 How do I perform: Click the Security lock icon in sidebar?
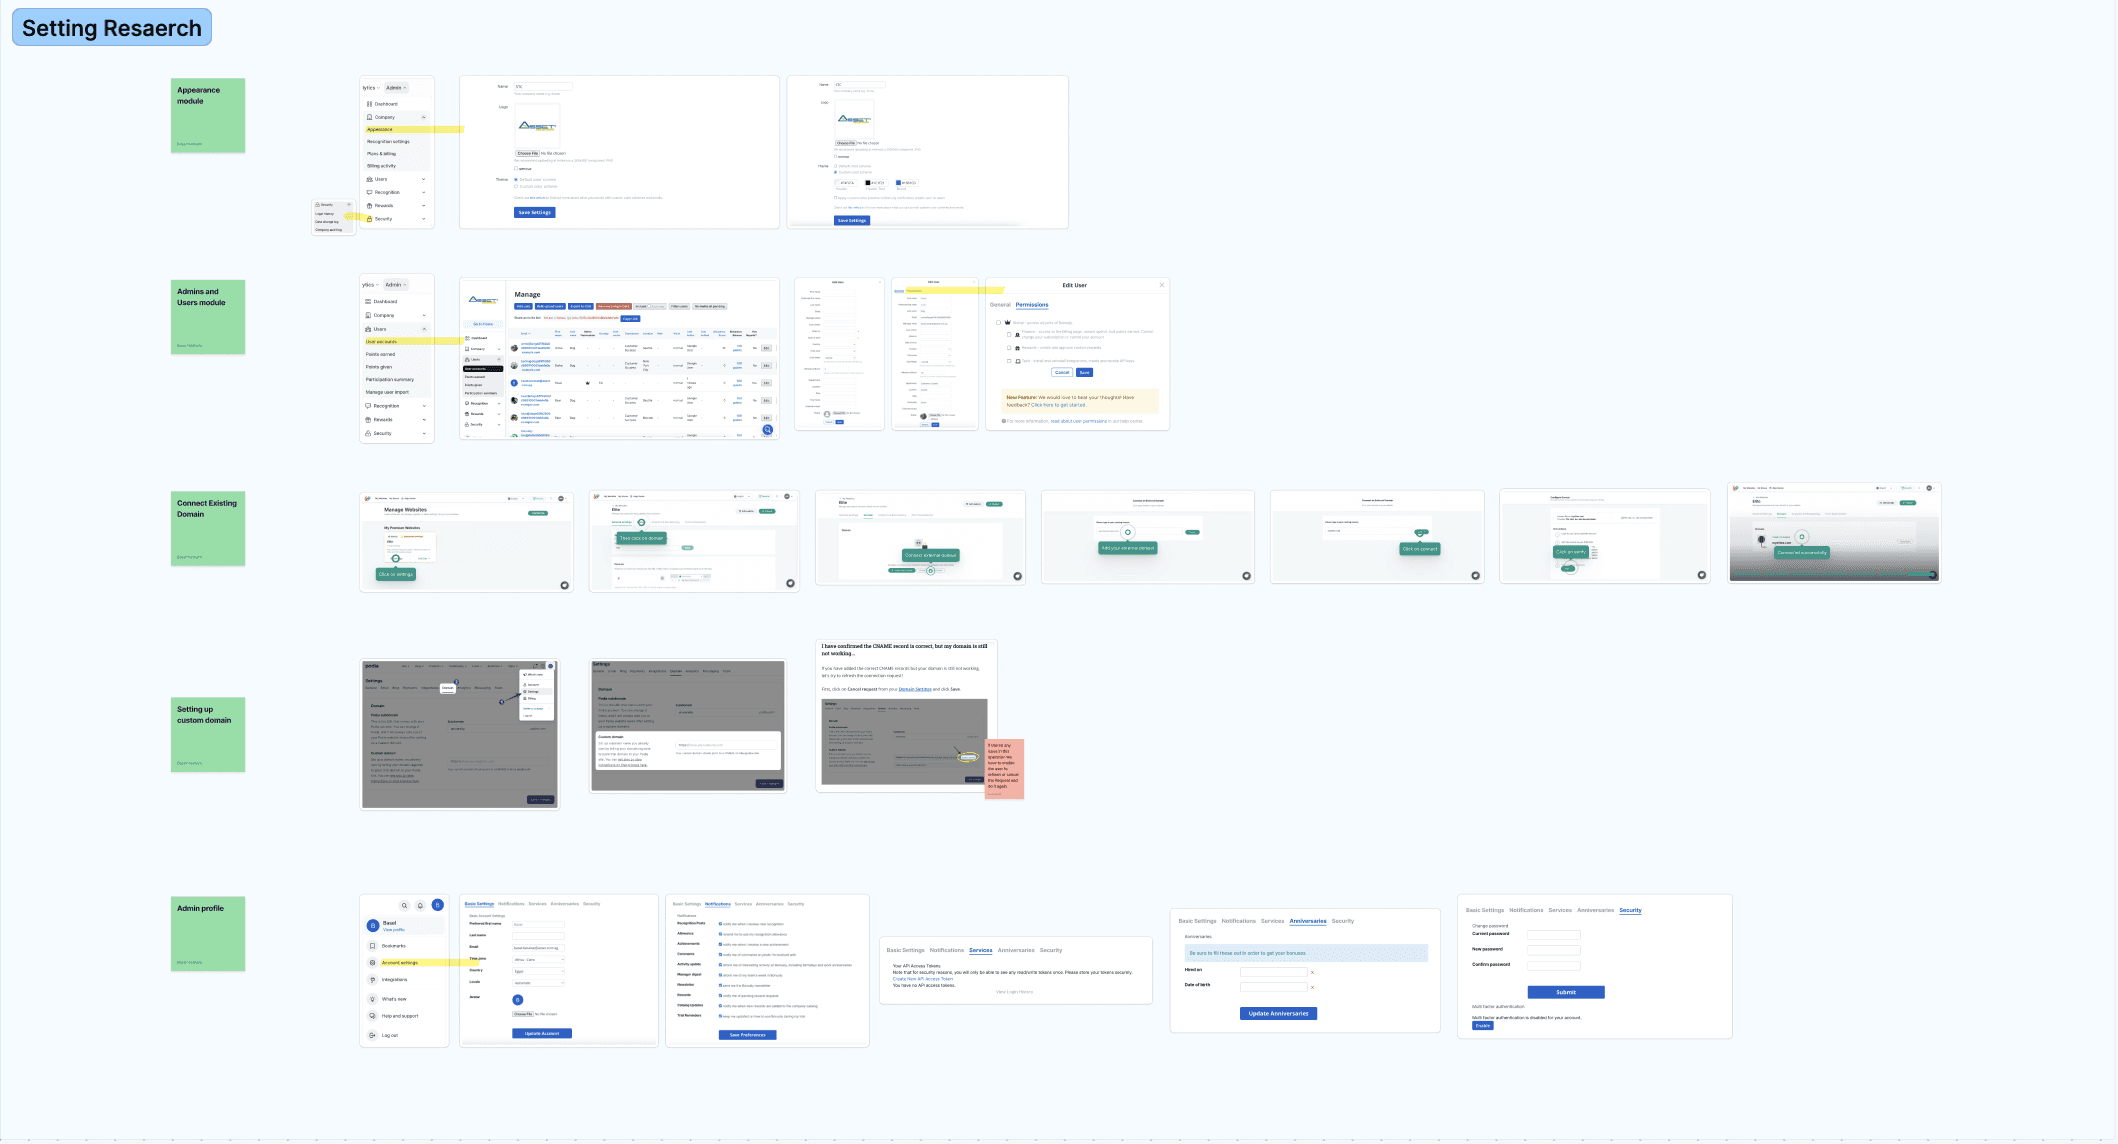tap(369, 219)
